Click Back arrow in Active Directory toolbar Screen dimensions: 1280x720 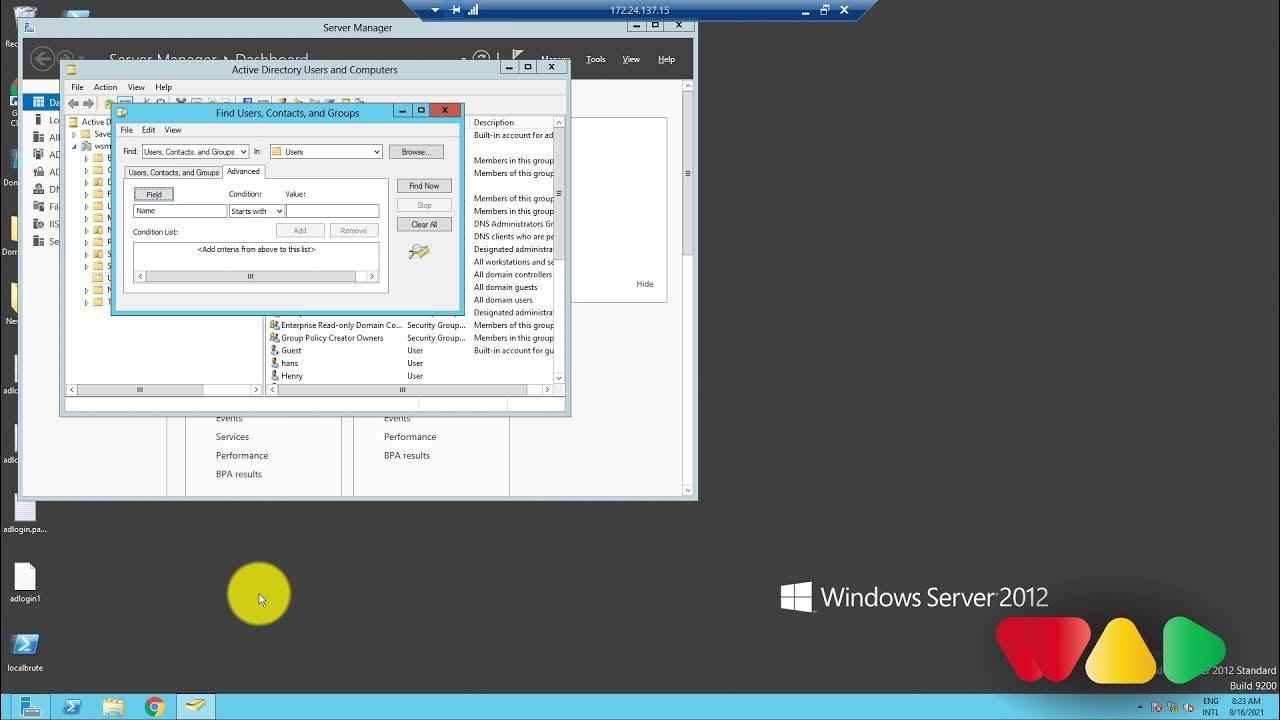pyautogui.click(x=73, y=103)
